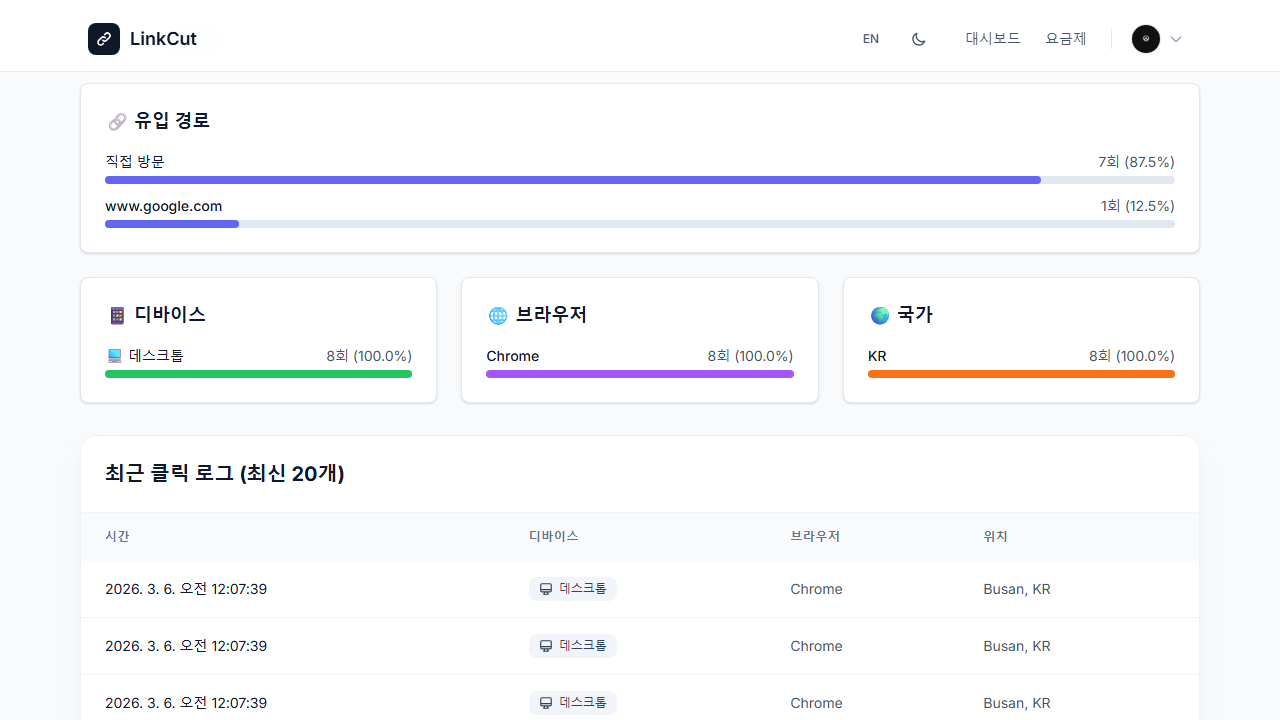Click the earth icon beside 국가
This screenshot has height=720, width=1280.
(880, 315)
